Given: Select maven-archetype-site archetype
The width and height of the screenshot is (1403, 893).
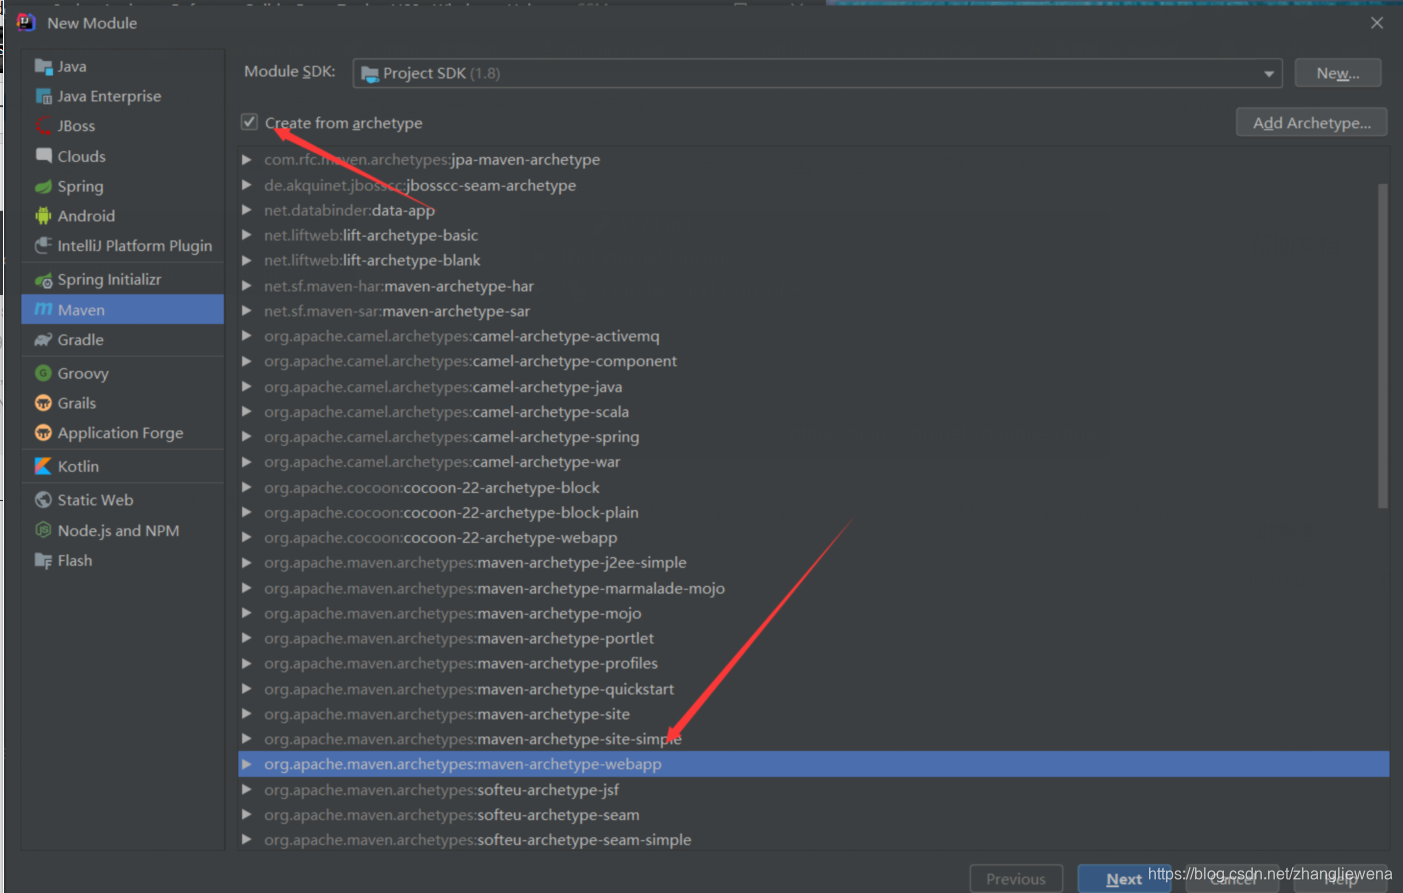Looking at the screenshot, I should point(813,714).
